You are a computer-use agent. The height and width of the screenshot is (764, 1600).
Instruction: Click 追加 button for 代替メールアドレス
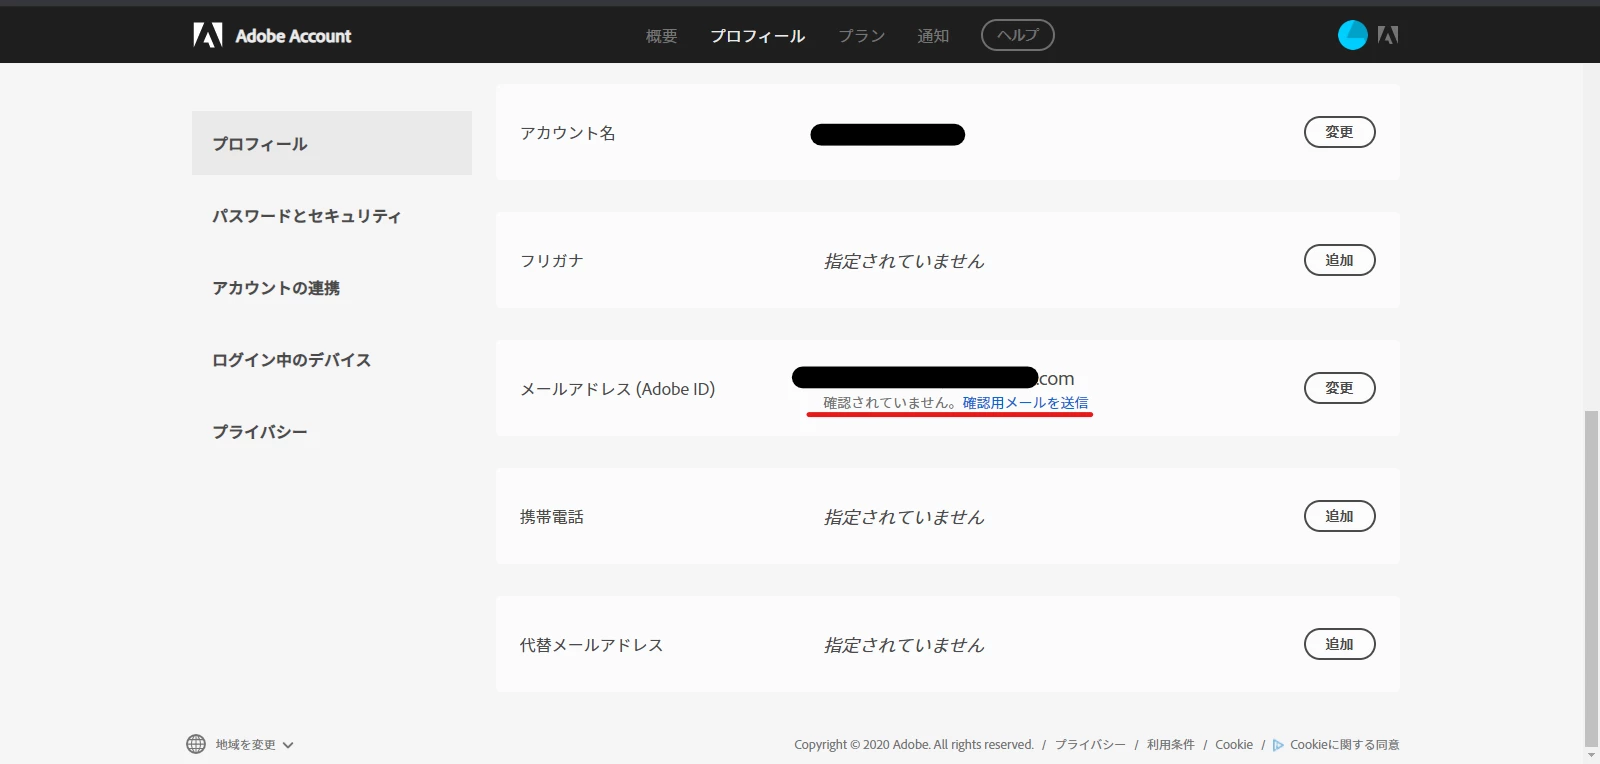point(1339,644)
